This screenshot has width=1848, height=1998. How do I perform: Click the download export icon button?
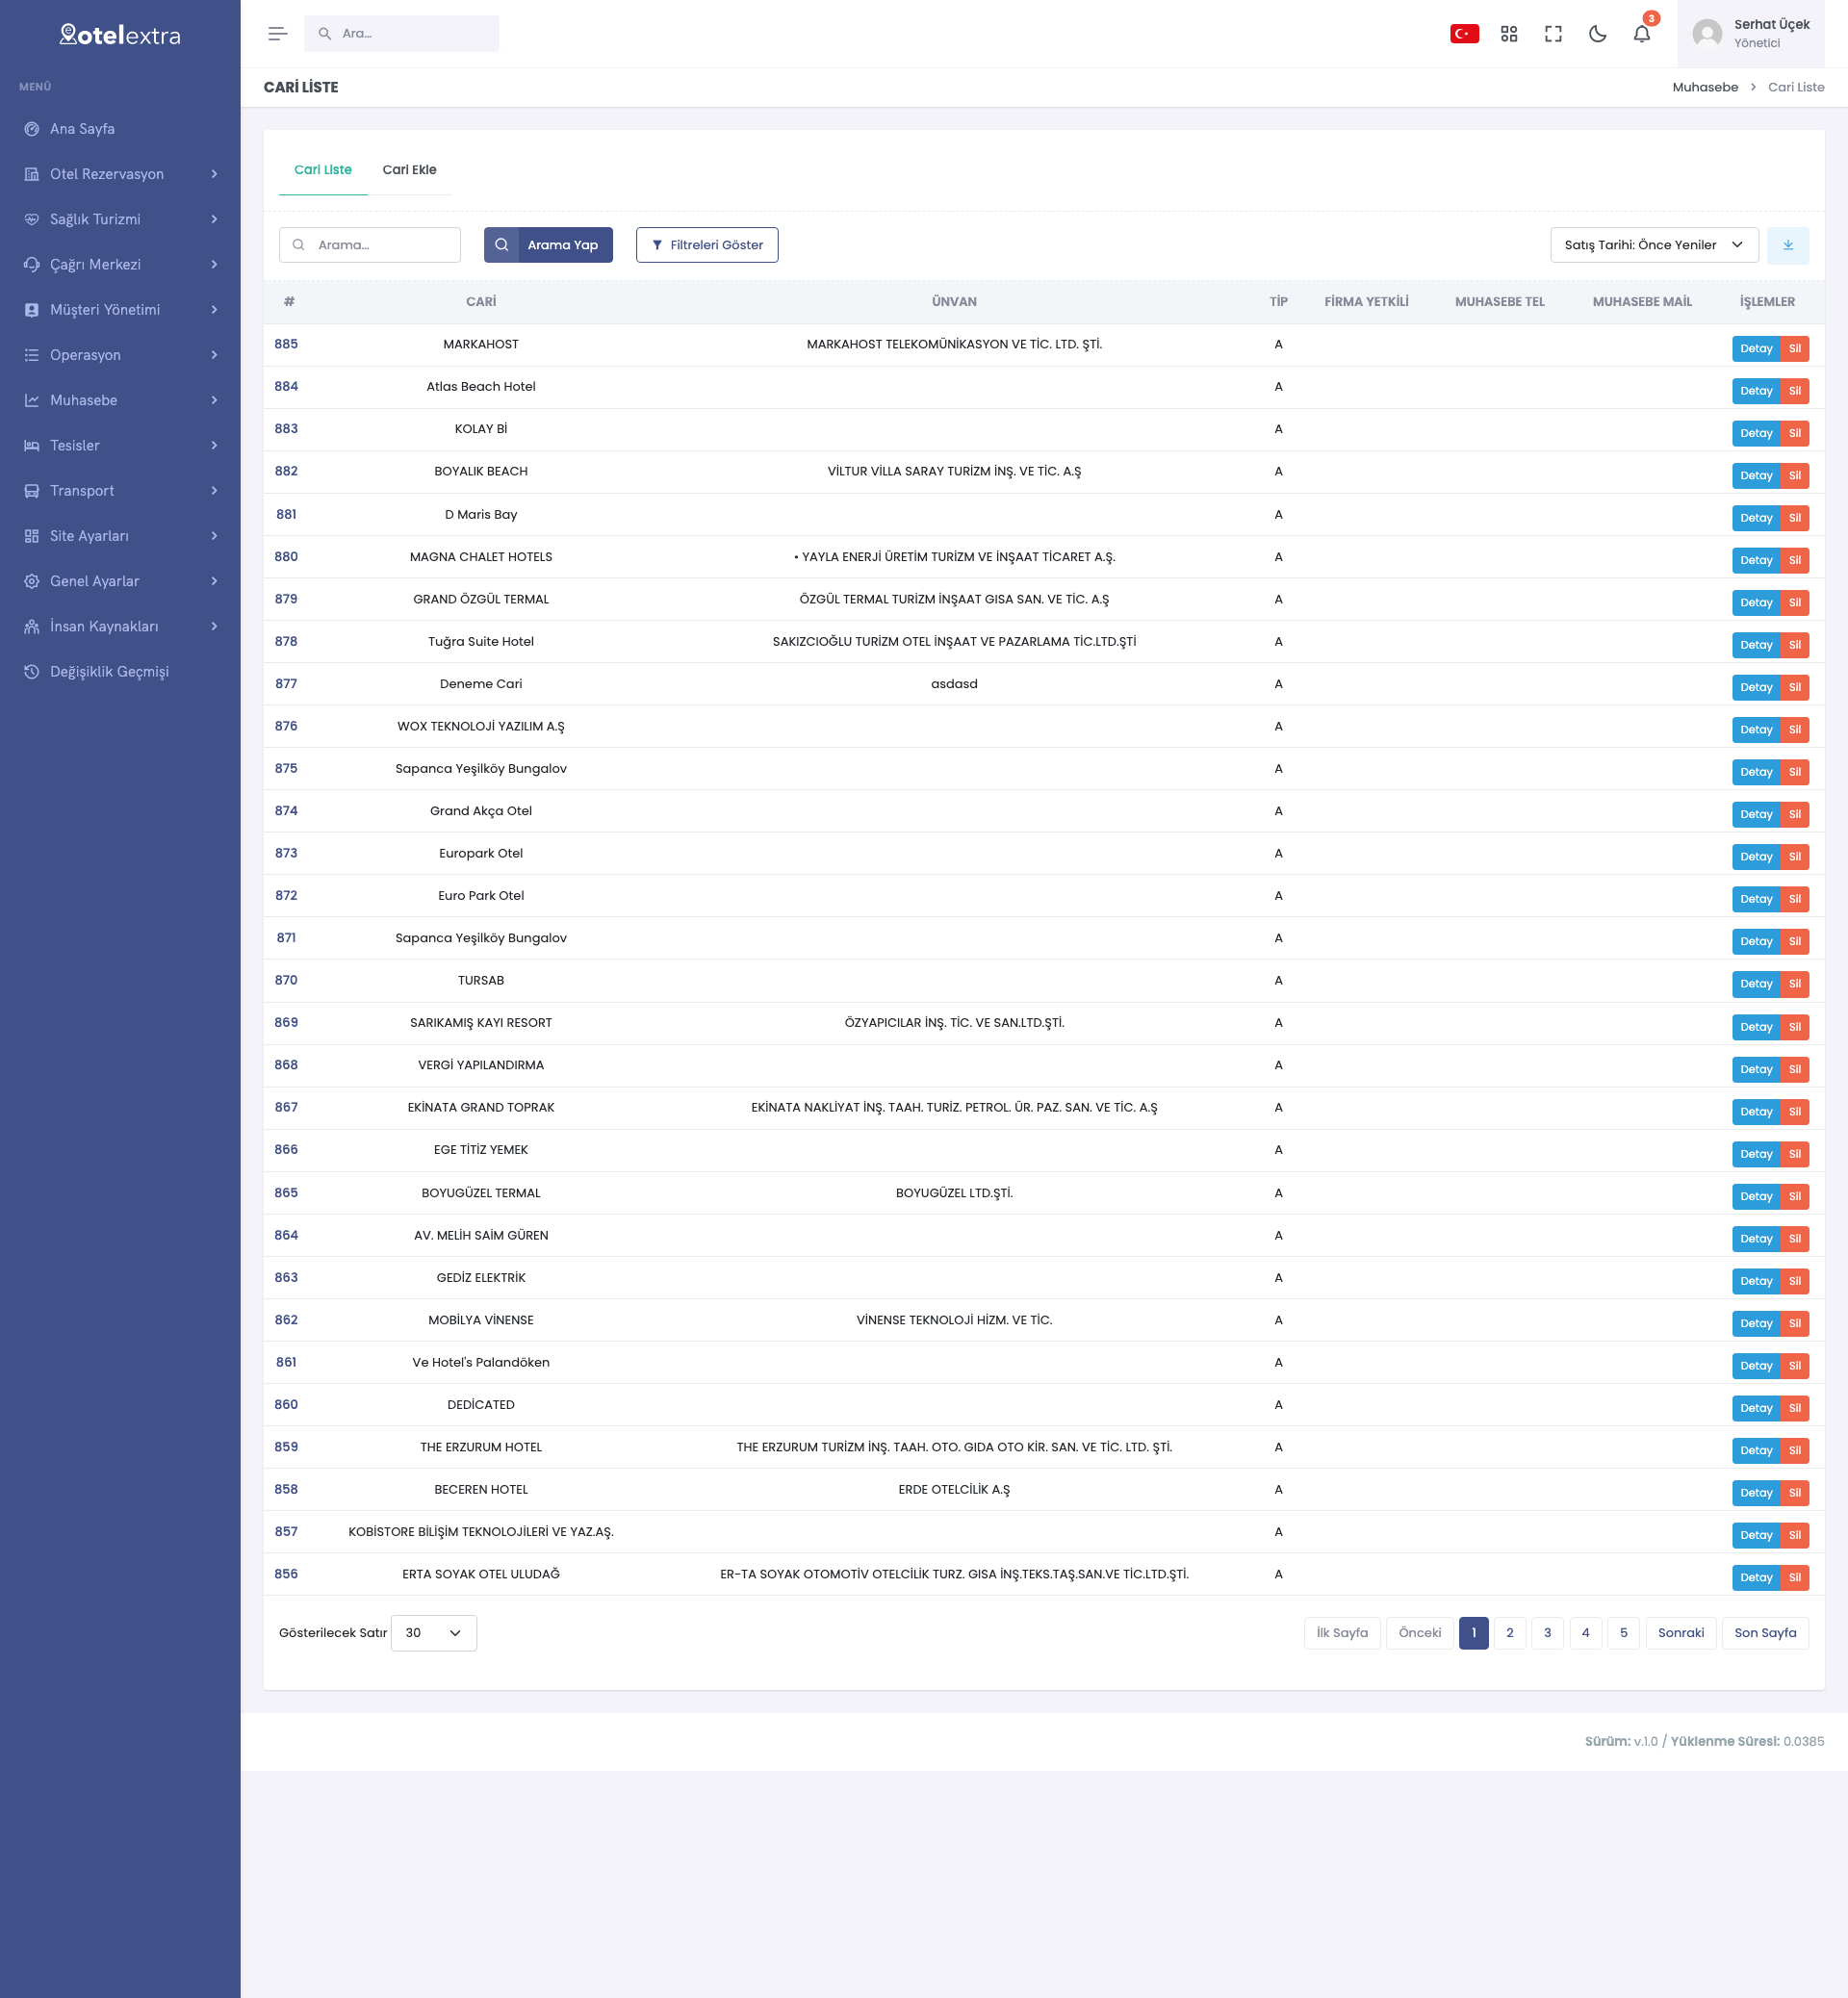point(1787,245)
